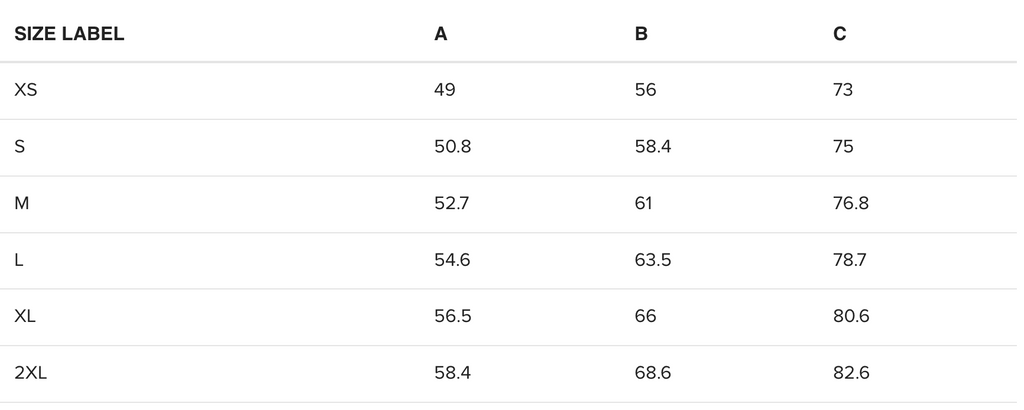Click value 61 in the M row

[643, 204]
